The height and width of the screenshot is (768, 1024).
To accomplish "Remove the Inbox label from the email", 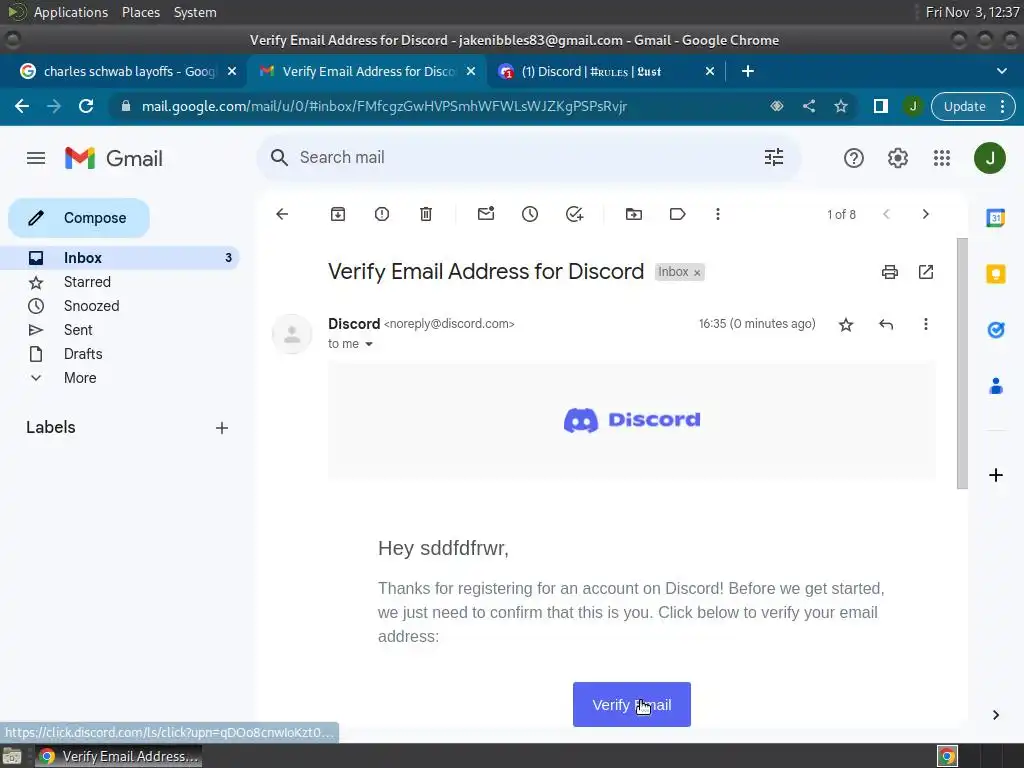I will point(697,273).
